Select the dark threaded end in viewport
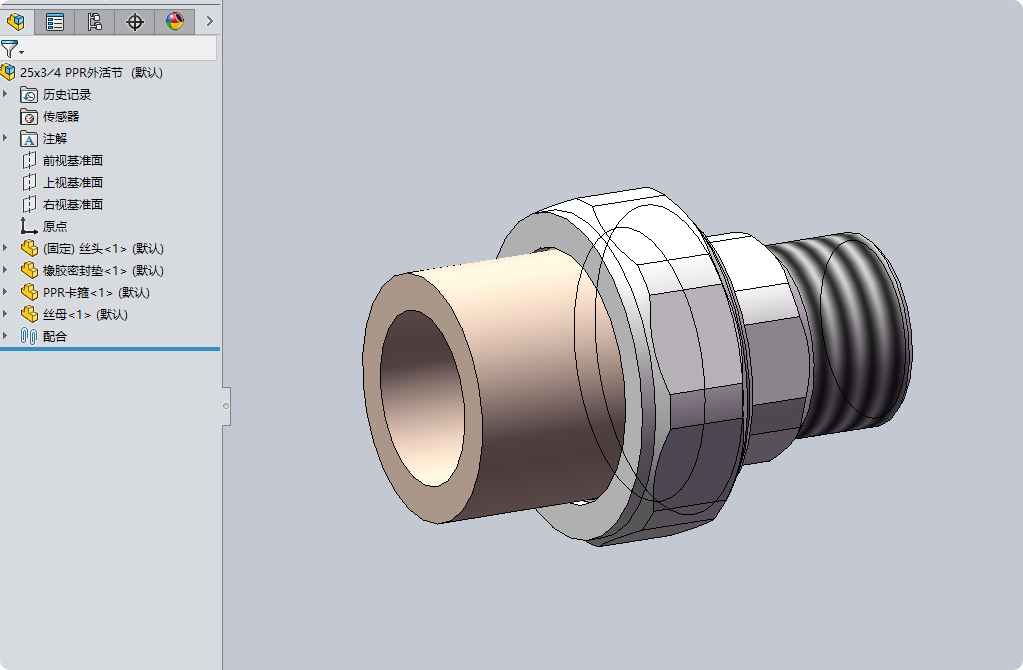 [x=855, y=333]
